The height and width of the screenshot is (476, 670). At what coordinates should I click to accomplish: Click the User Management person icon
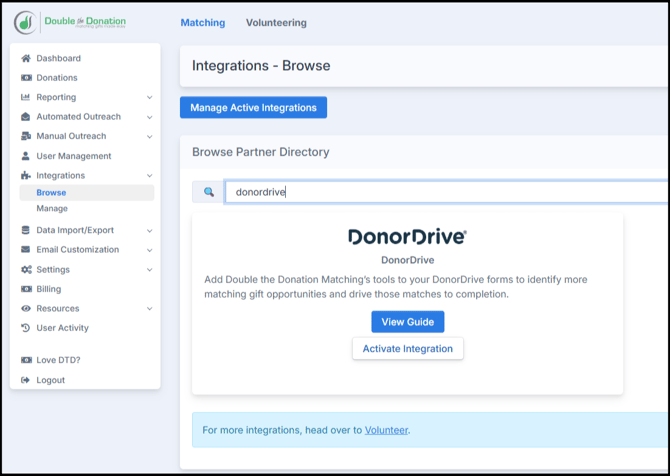[x=26, y=156]
